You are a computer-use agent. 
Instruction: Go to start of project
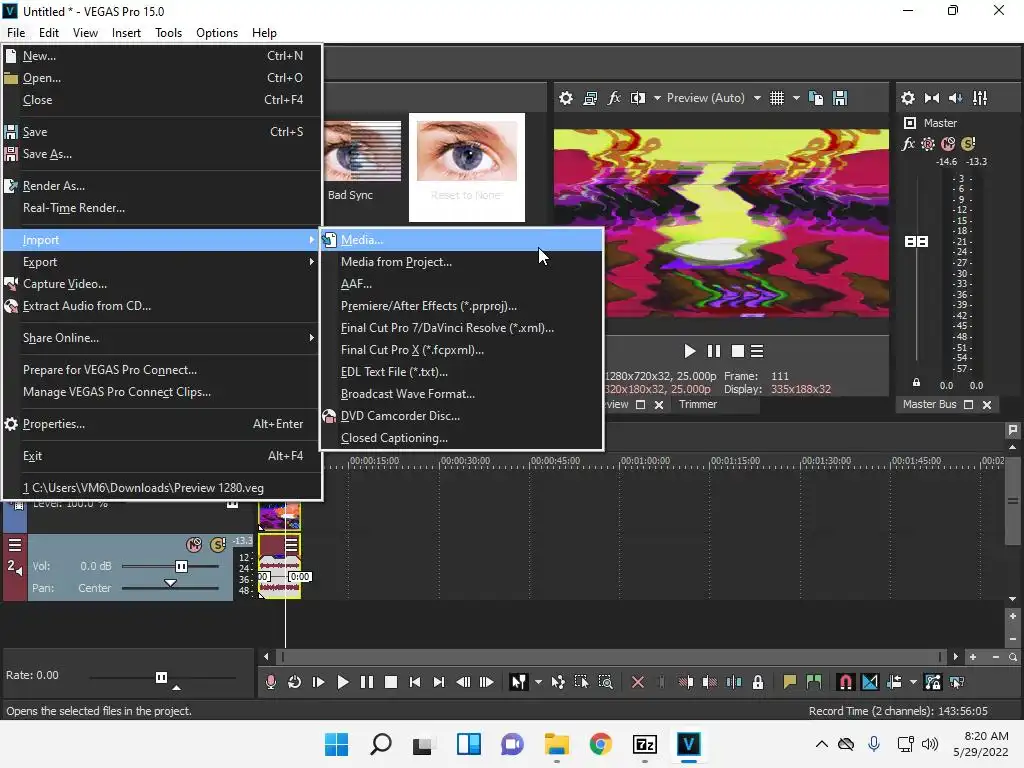click(415, 682)
